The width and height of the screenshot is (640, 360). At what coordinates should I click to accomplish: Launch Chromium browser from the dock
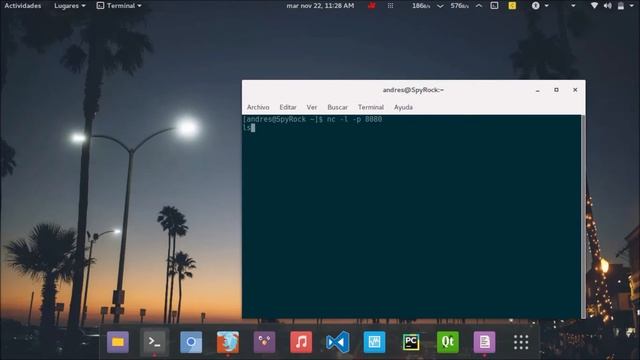click(x=191, y=342)
